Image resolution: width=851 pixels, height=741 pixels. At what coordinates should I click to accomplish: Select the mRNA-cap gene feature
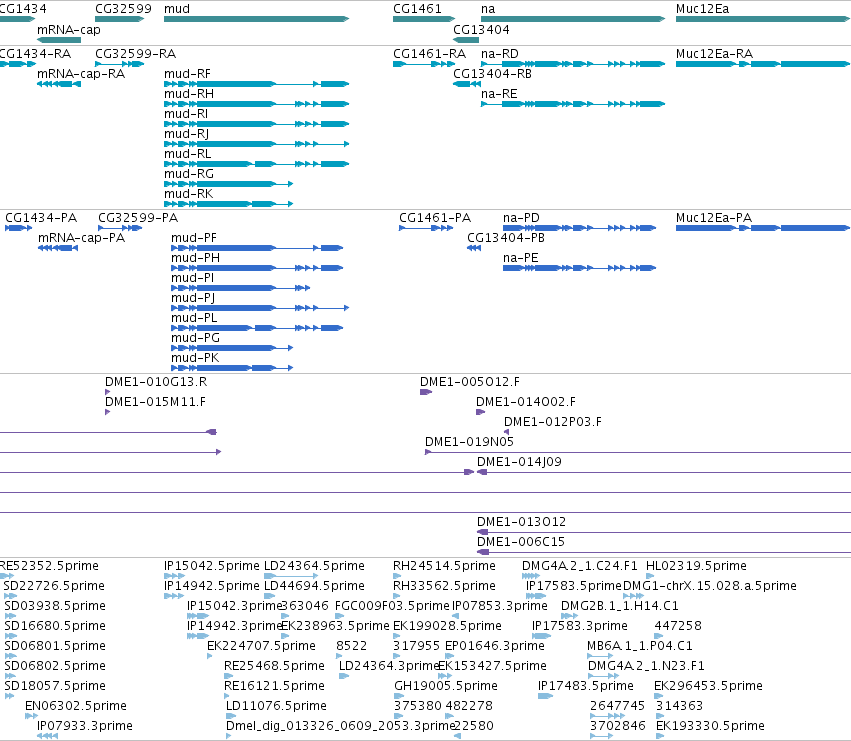tap(59, 40)
